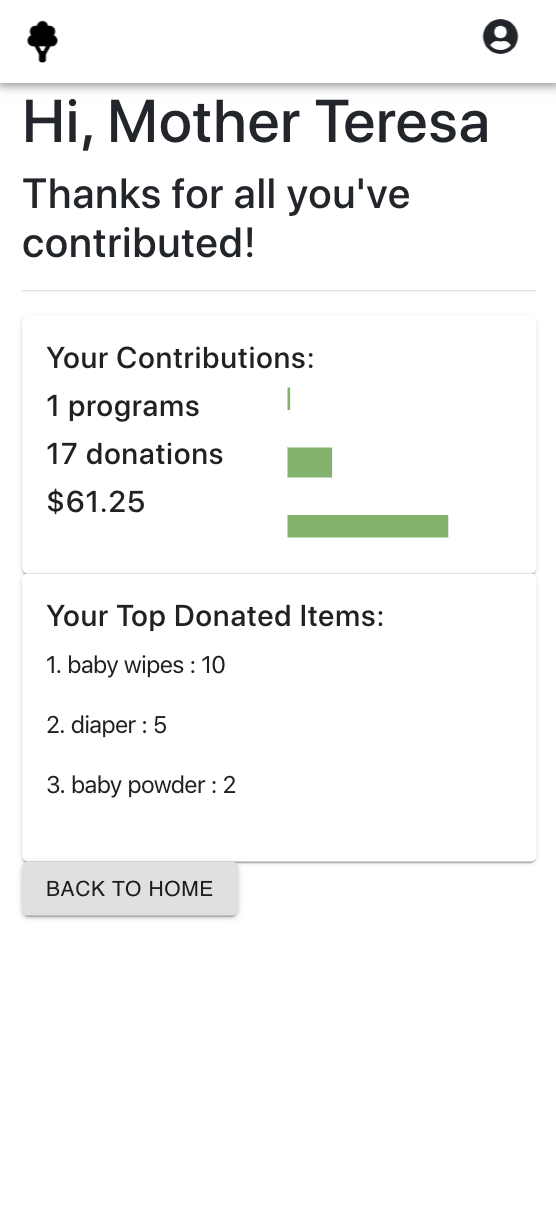The width and height of the screenshot is (556, 1210).
Task: Click the Back to Home button
Action: coord(130,889)
